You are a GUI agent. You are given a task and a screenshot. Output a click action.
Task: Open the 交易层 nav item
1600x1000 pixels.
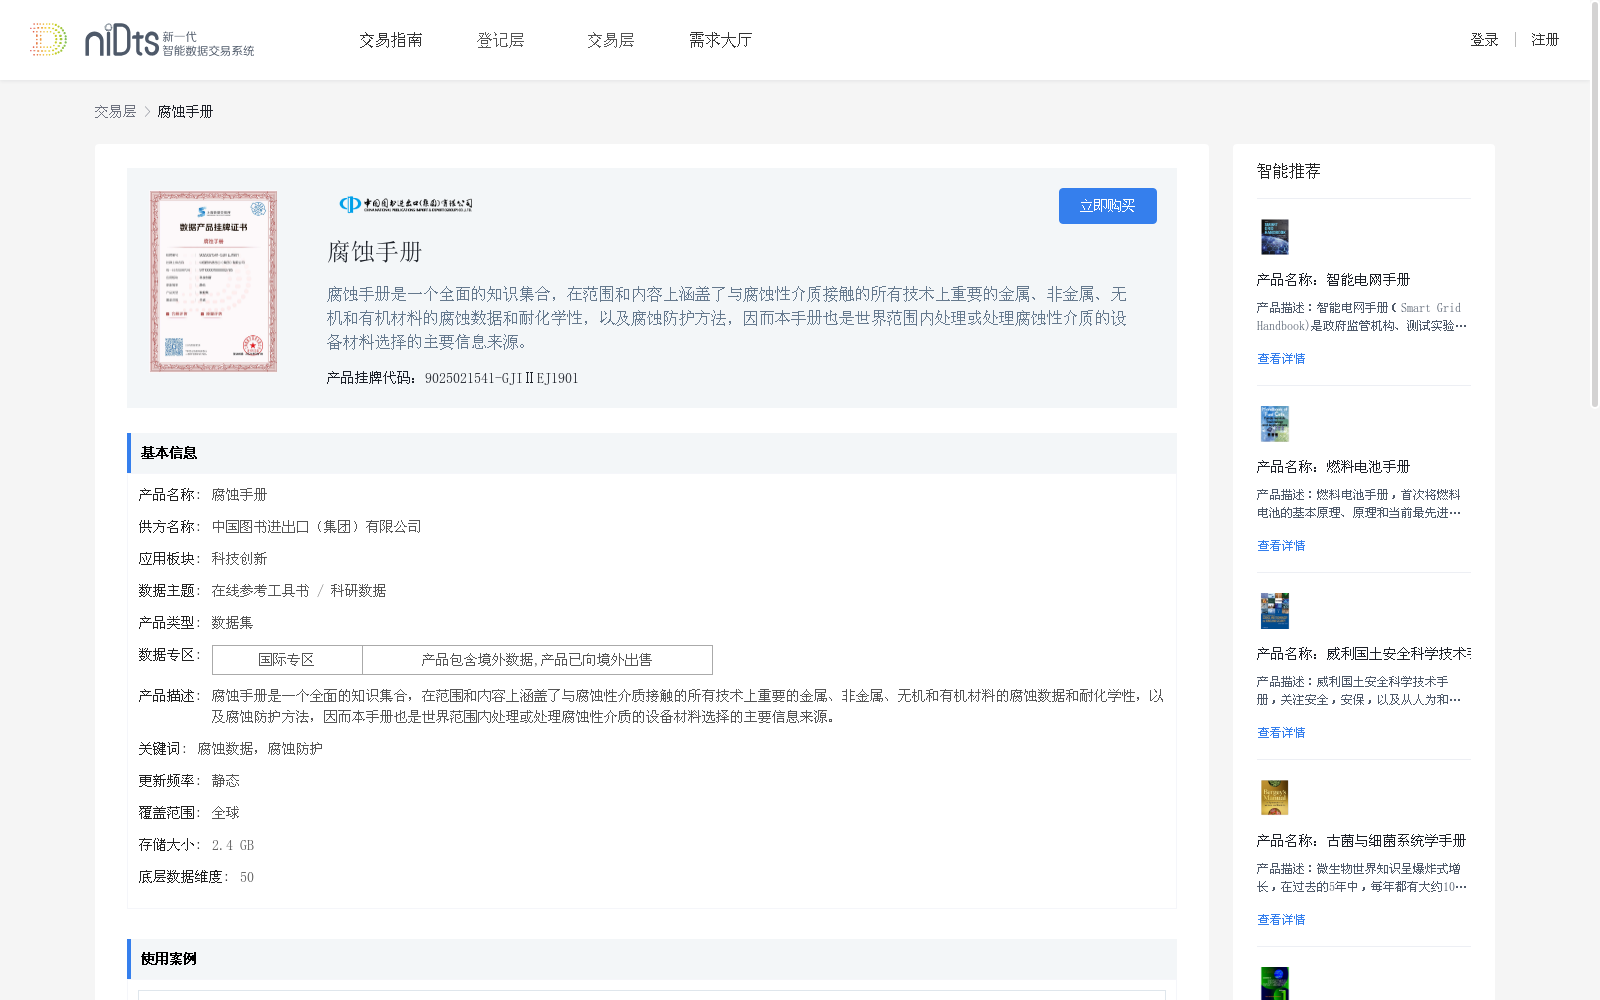click(x=611, y=40)
